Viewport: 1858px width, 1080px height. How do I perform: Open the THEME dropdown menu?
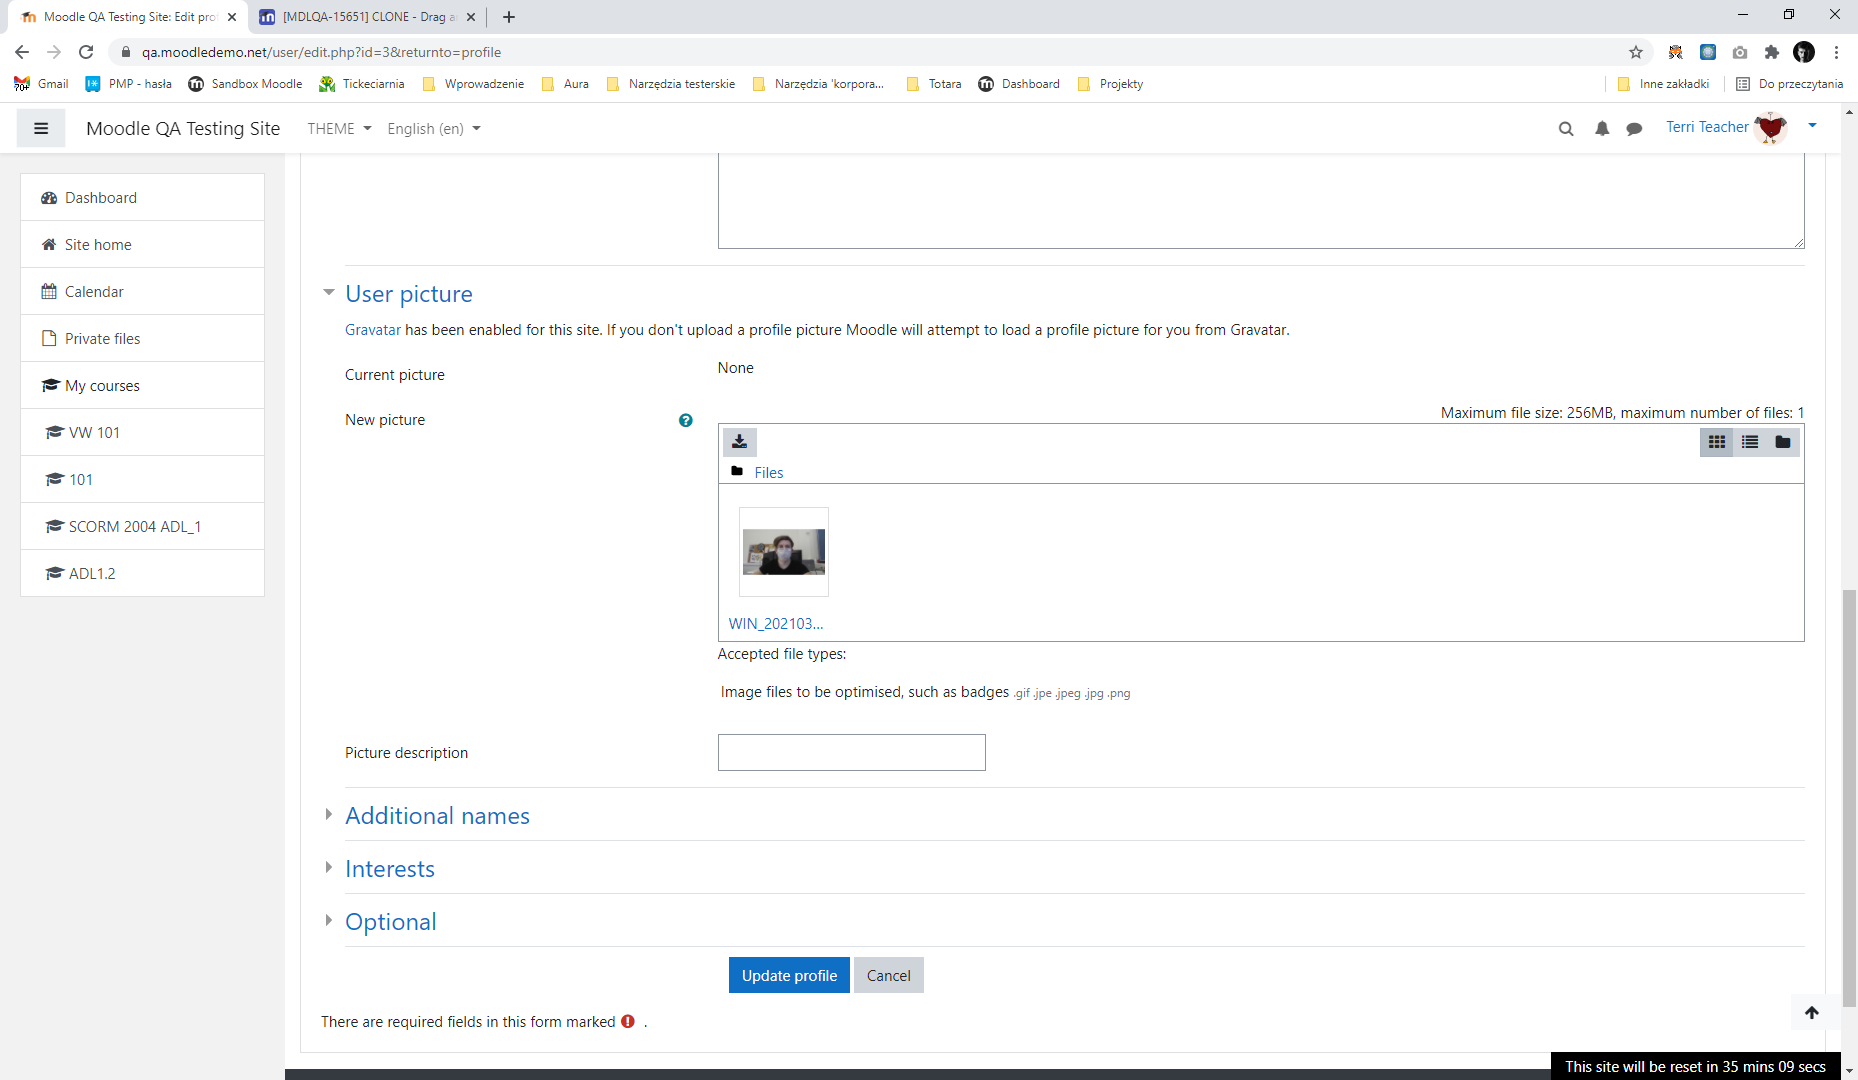coord(339,128)
